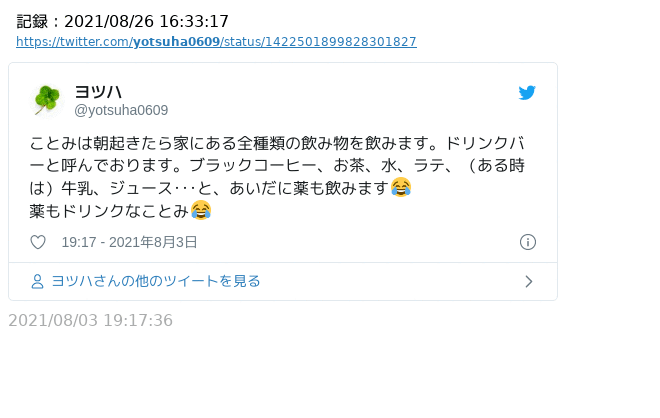Click the right chevron arrow in card footer

pos(529,281)
